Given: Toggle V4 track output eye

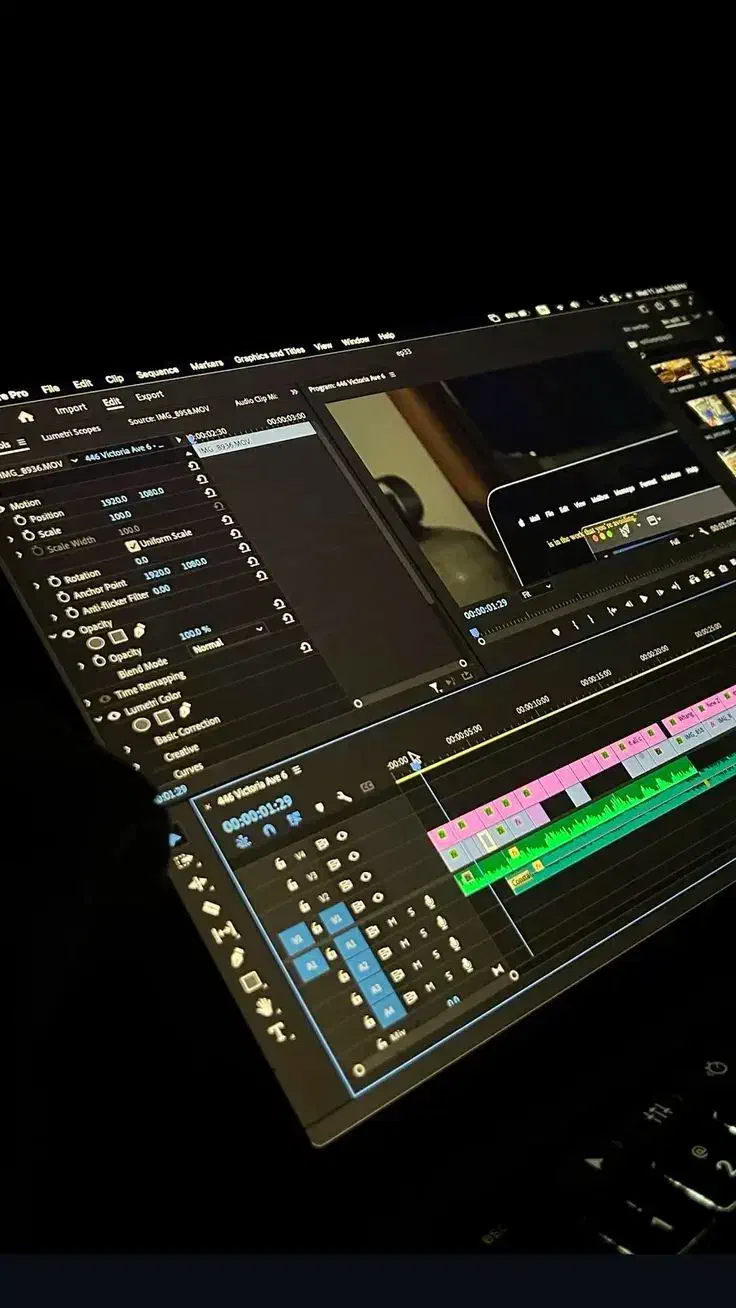Looking at the screenshot, I should 342,836.
